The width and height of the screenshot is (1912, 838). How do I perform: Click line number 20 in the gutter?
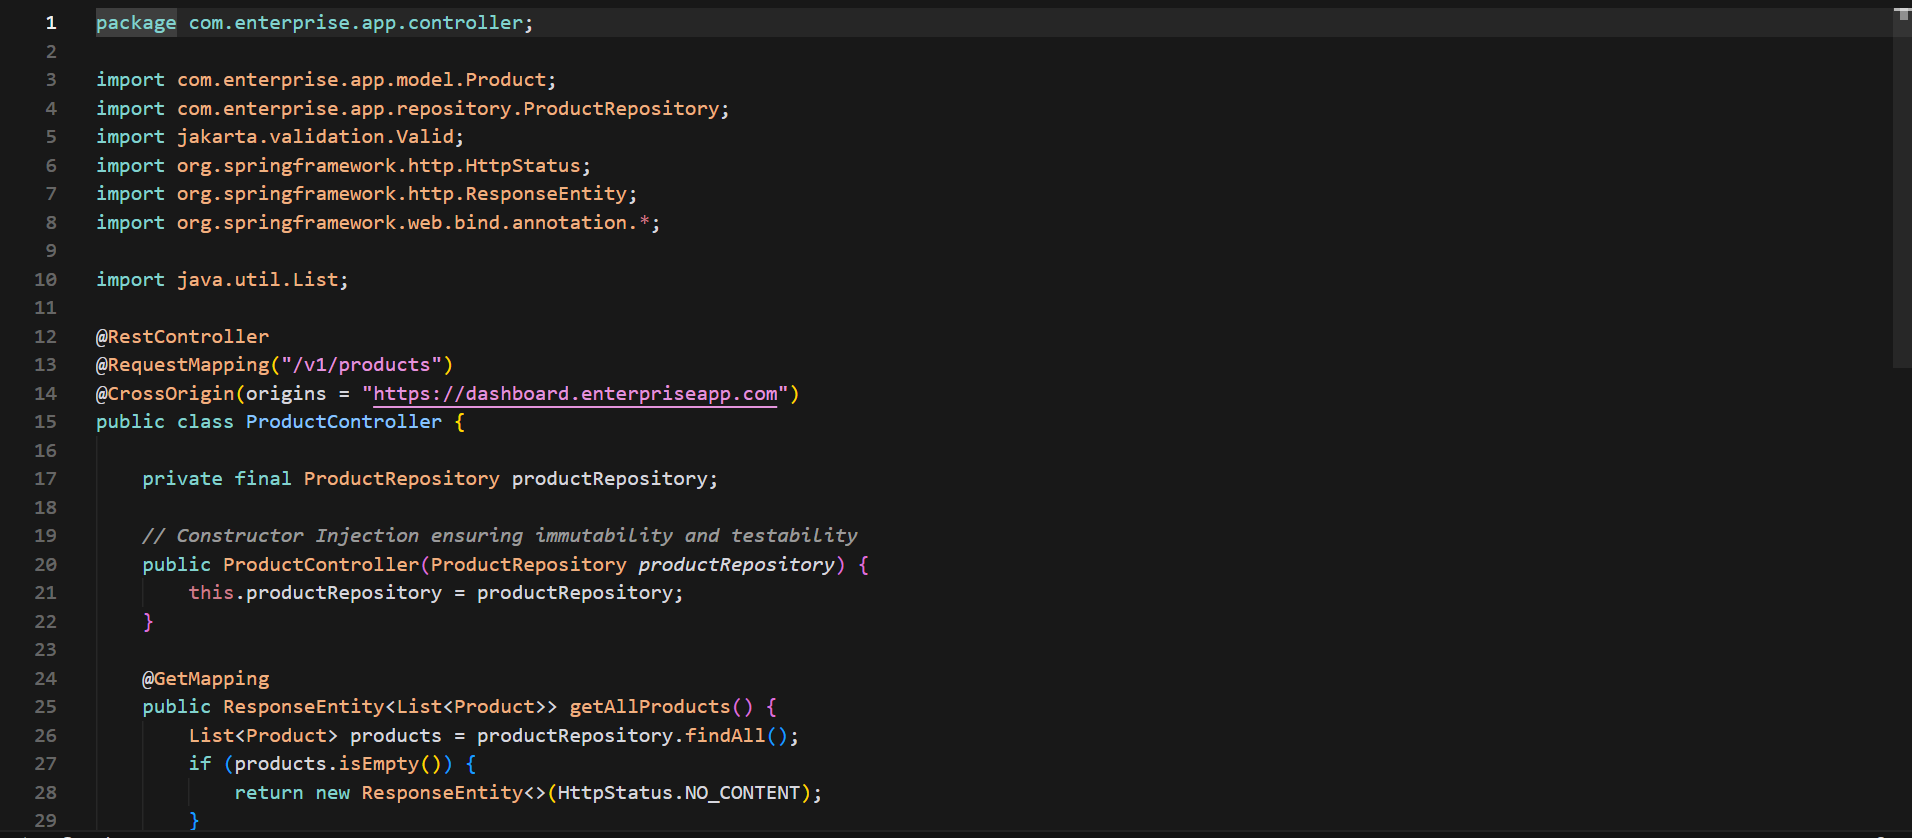coord(46,565)
